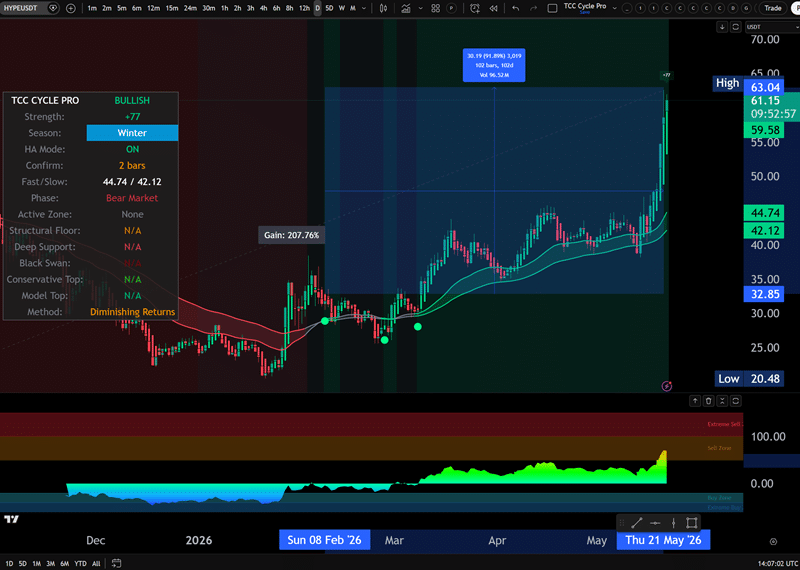
Task: Click the BULLISH status in TCC table
Action: point(132,101)
